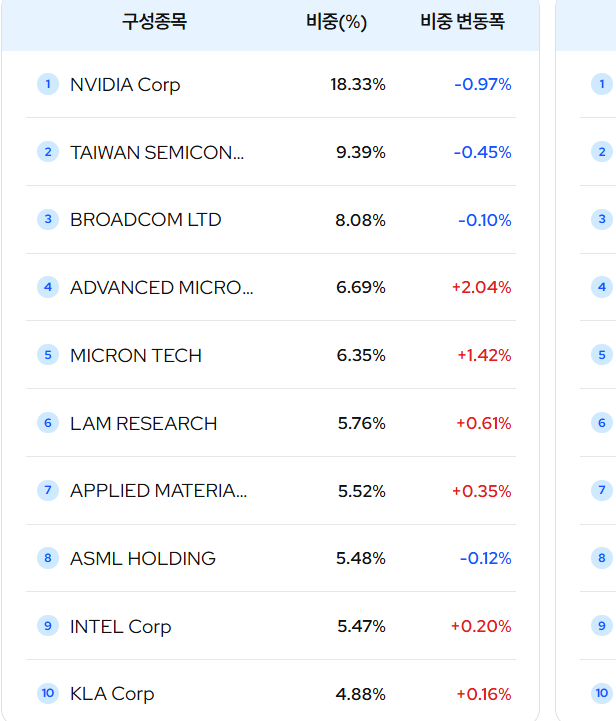Click NVIDIA's 18.33% weight value
The width and height of the screenshot is (616, 721).
[x=358, y=85]
